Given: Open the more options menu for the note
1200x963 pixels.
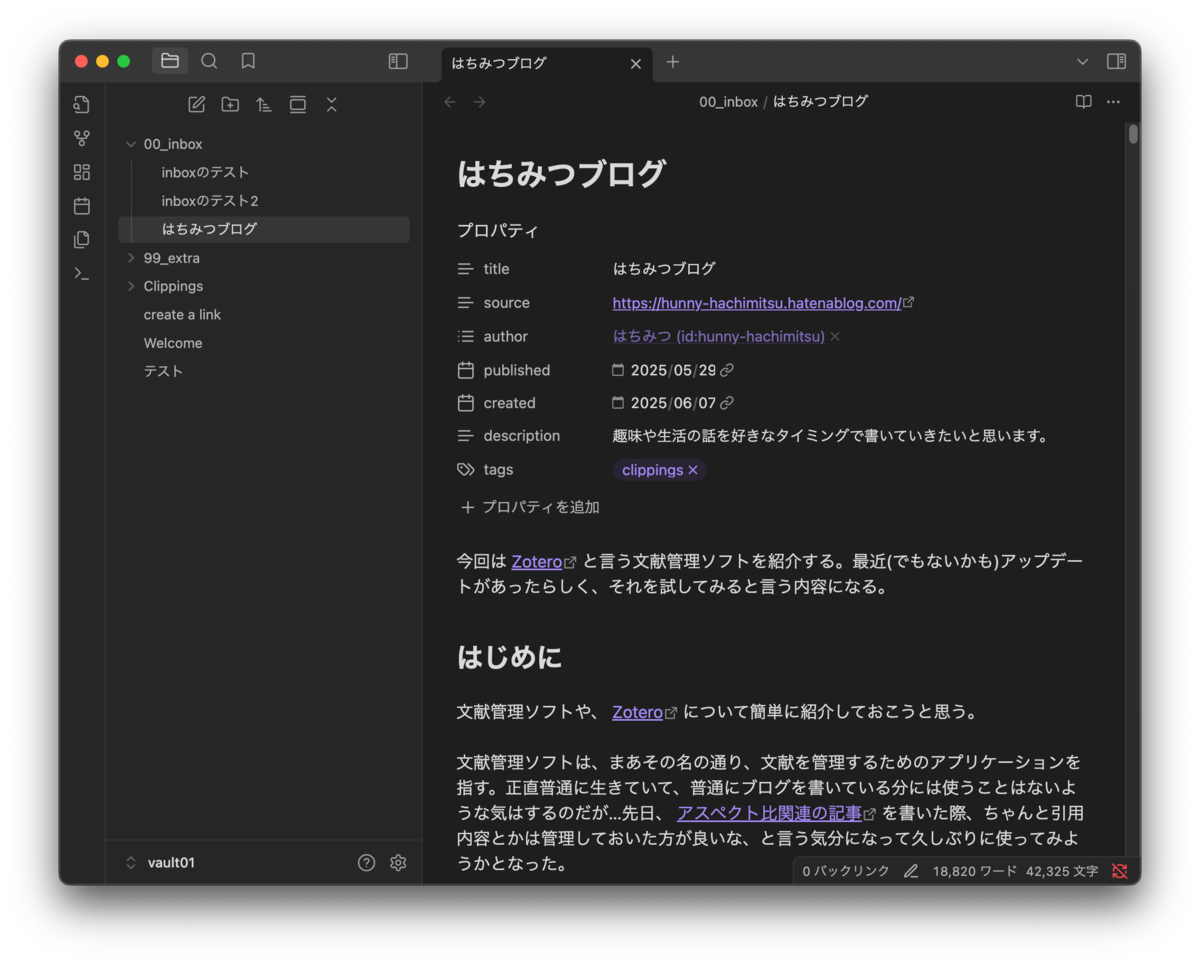Looking at the screenshot, I should (x=1113, y=101).
